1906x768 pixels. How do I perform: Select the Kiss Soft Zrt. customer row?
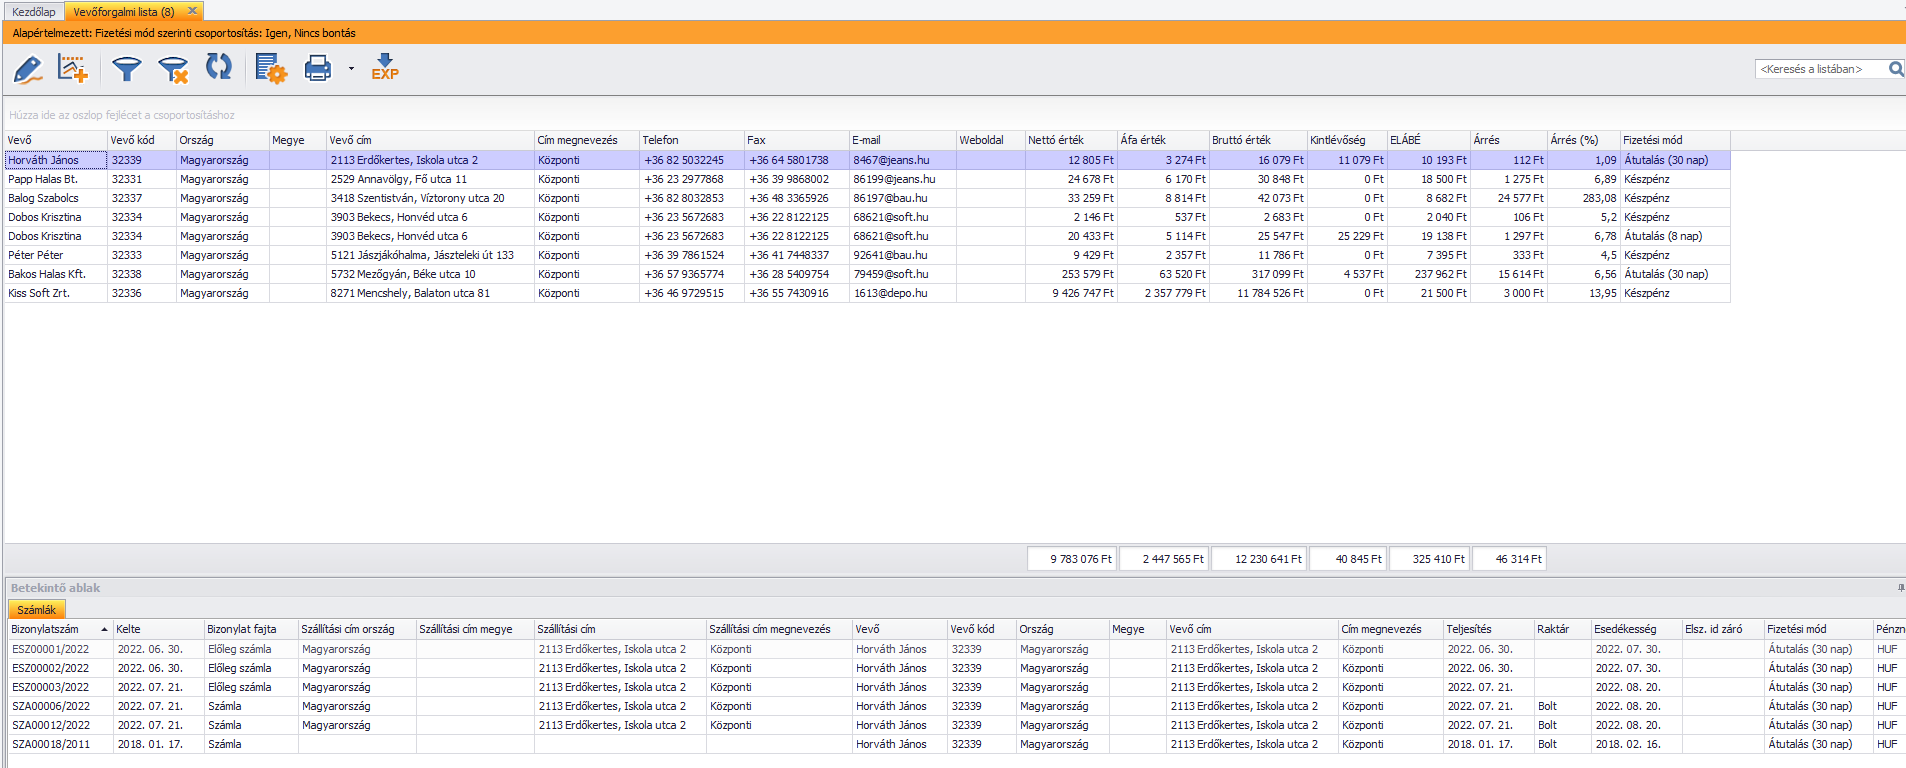[867, 293]
